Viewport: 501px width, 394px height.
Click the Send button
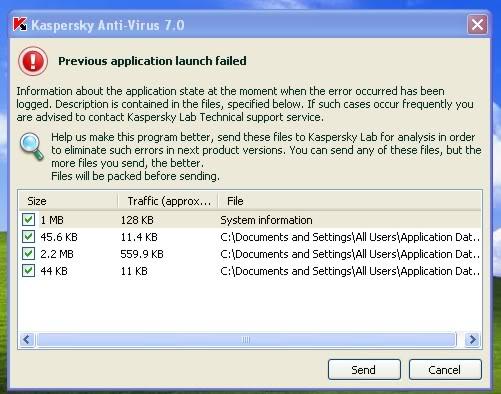364,370
